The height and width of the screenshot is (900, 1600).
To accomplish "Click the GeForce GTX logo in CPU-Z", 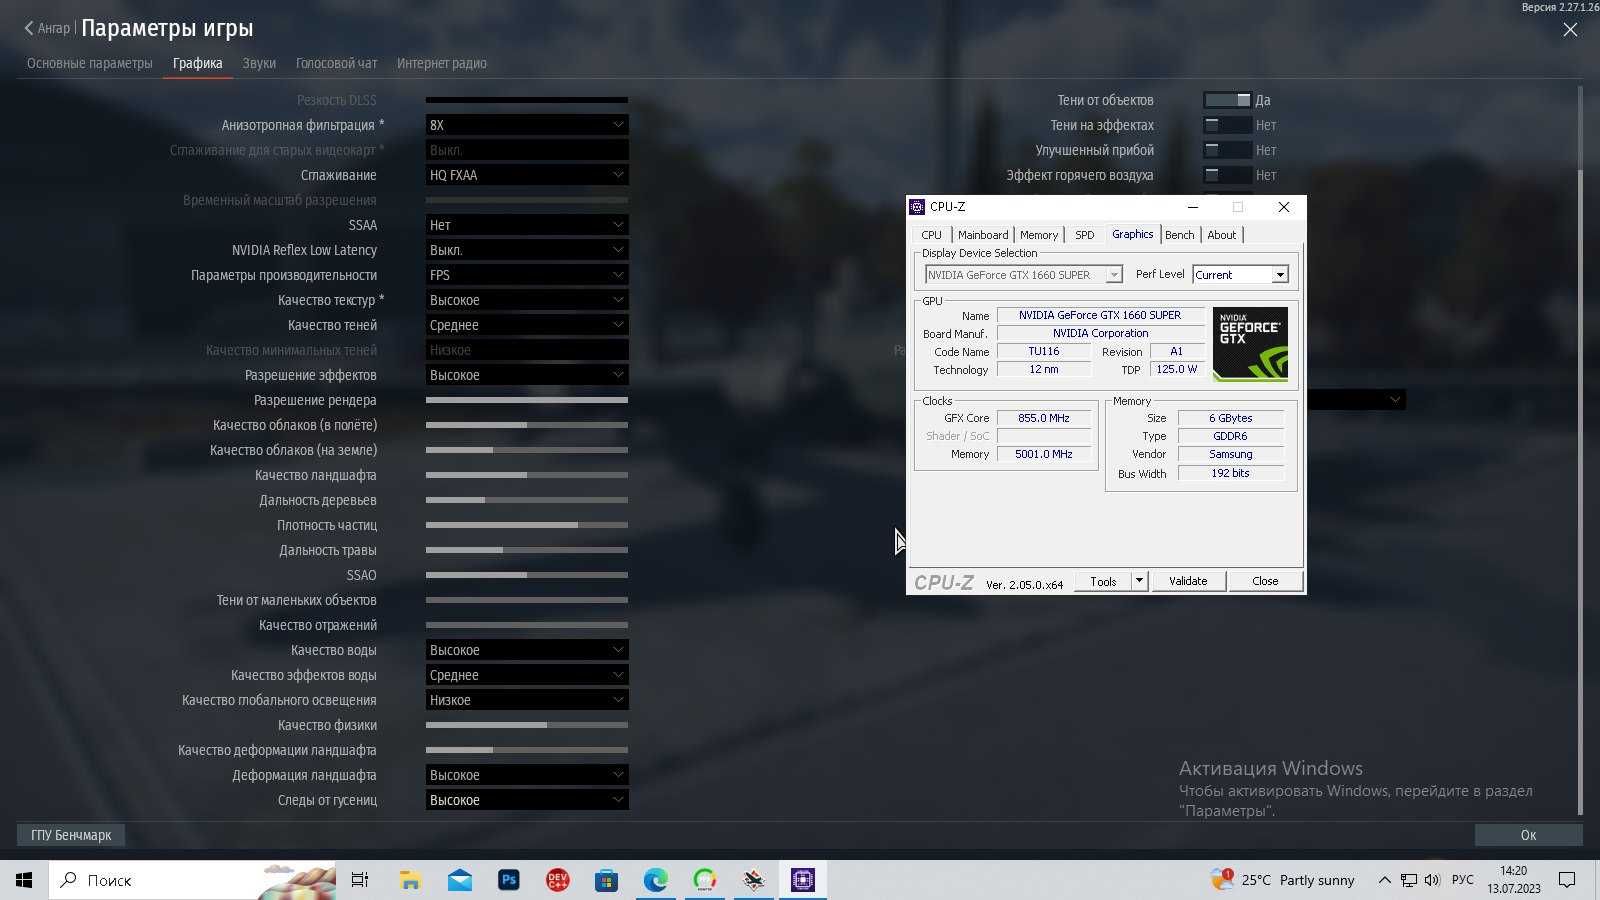I will tap(1250, 344).
